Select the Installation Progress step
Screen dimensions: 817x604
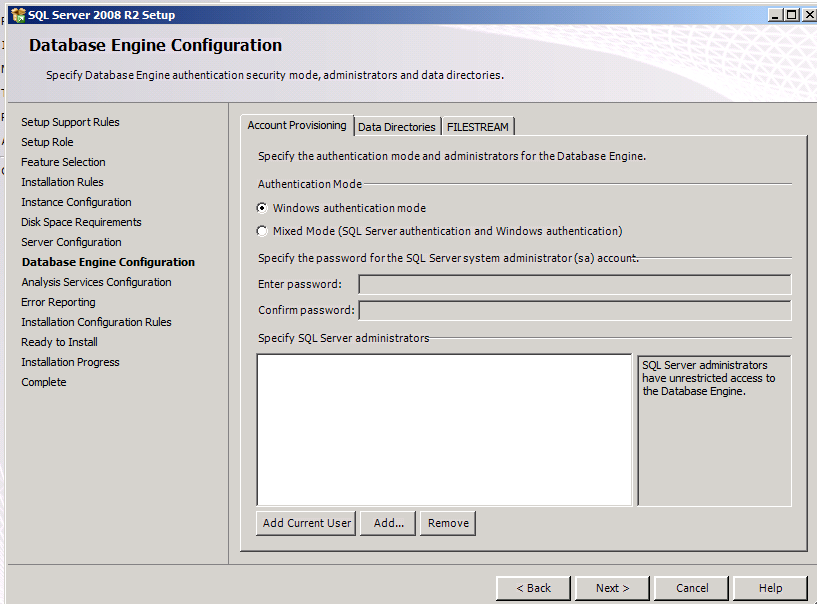point(70,362)
